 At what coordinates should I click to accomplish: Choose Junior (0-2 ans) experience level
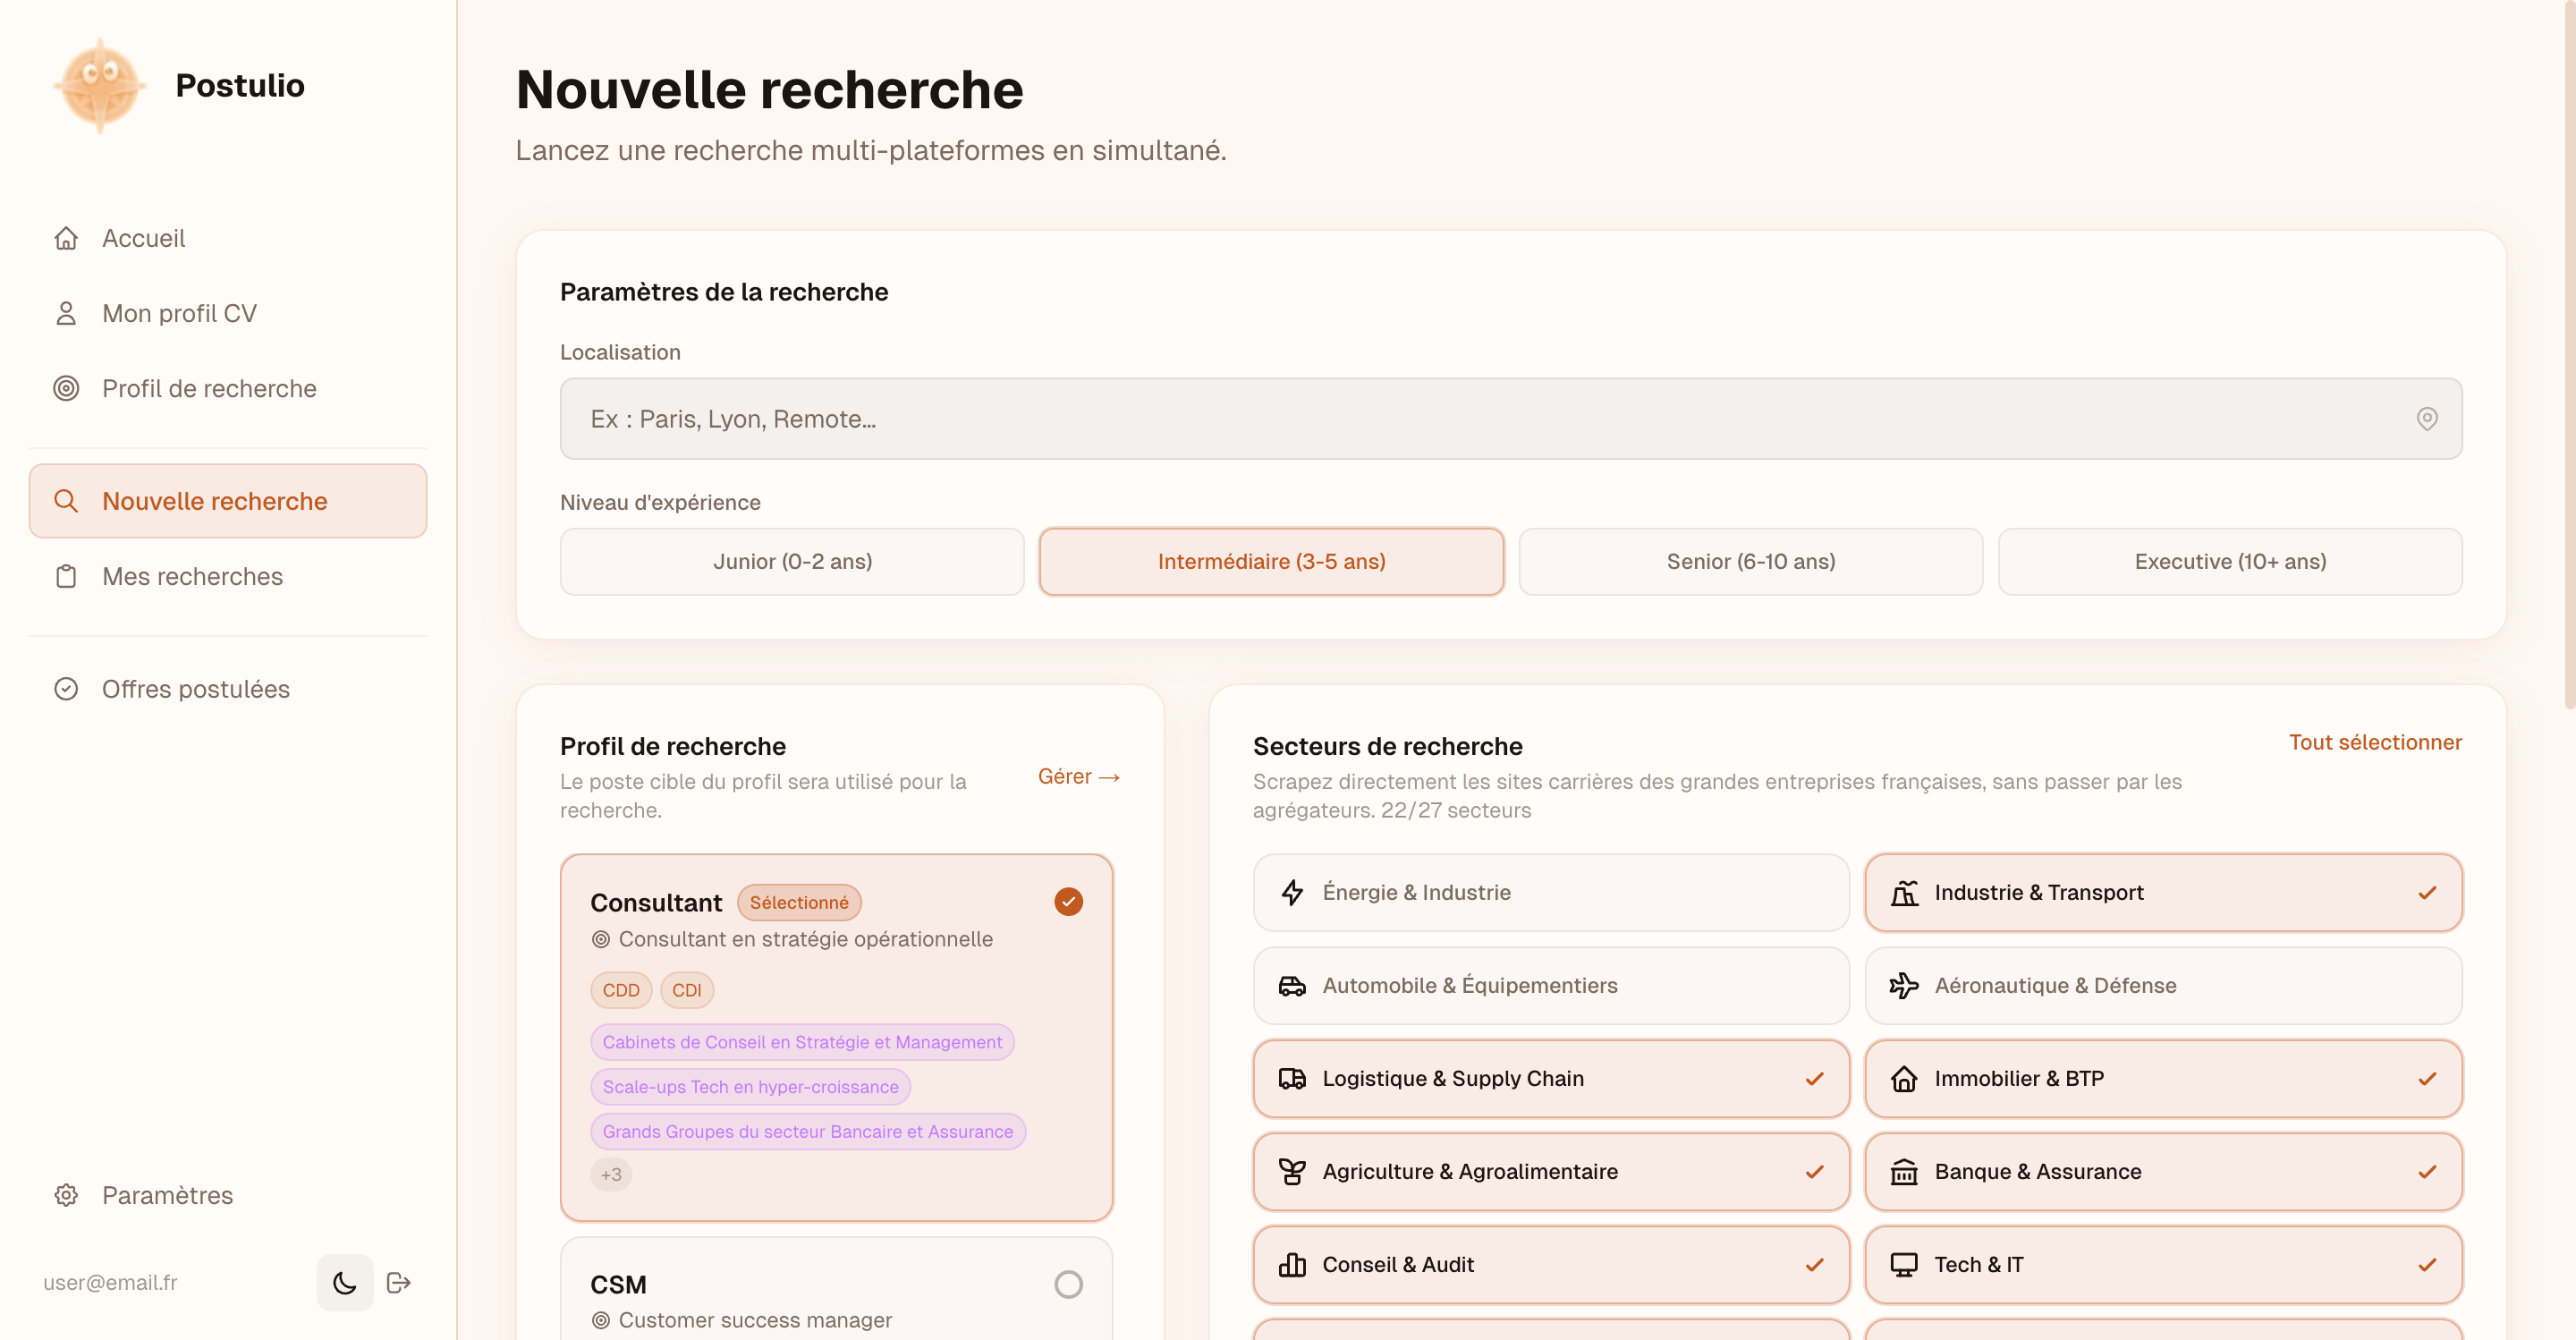792,561
